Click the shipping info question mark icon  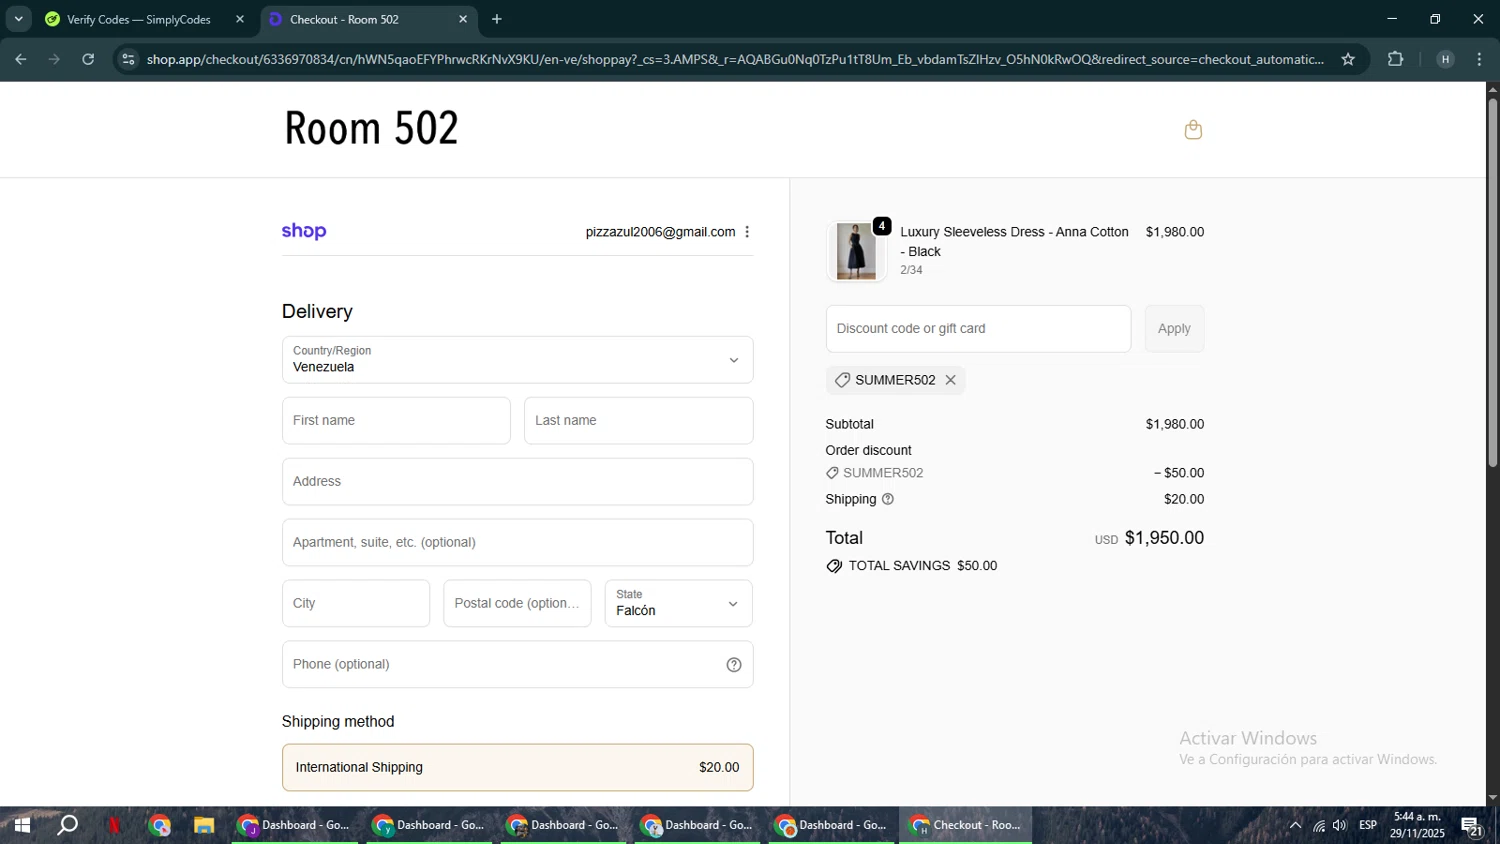[888, 499]
